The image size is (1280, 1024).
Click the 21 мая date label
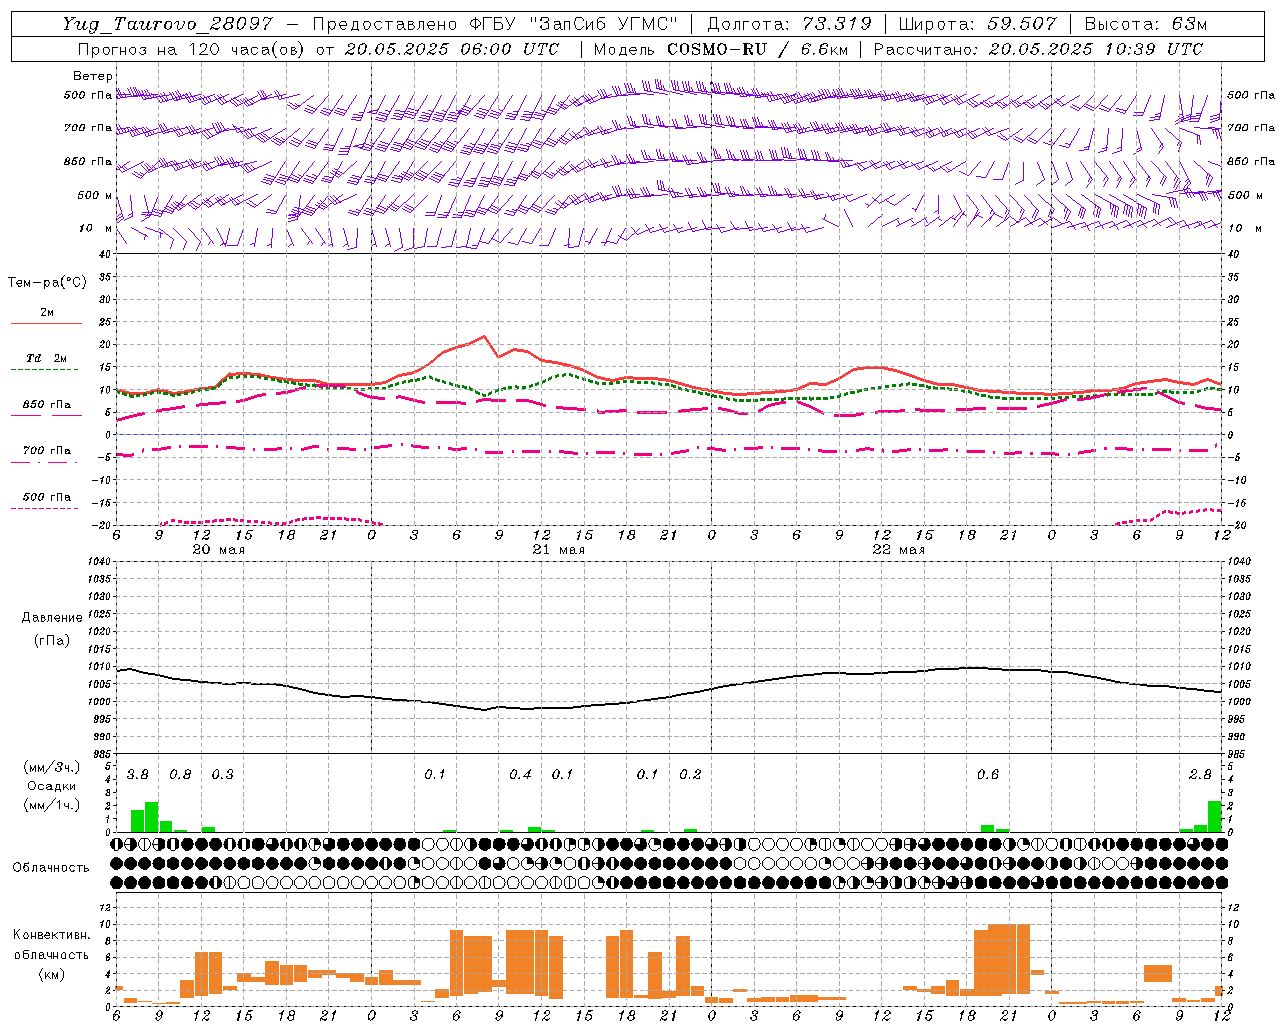coord(559,550)
